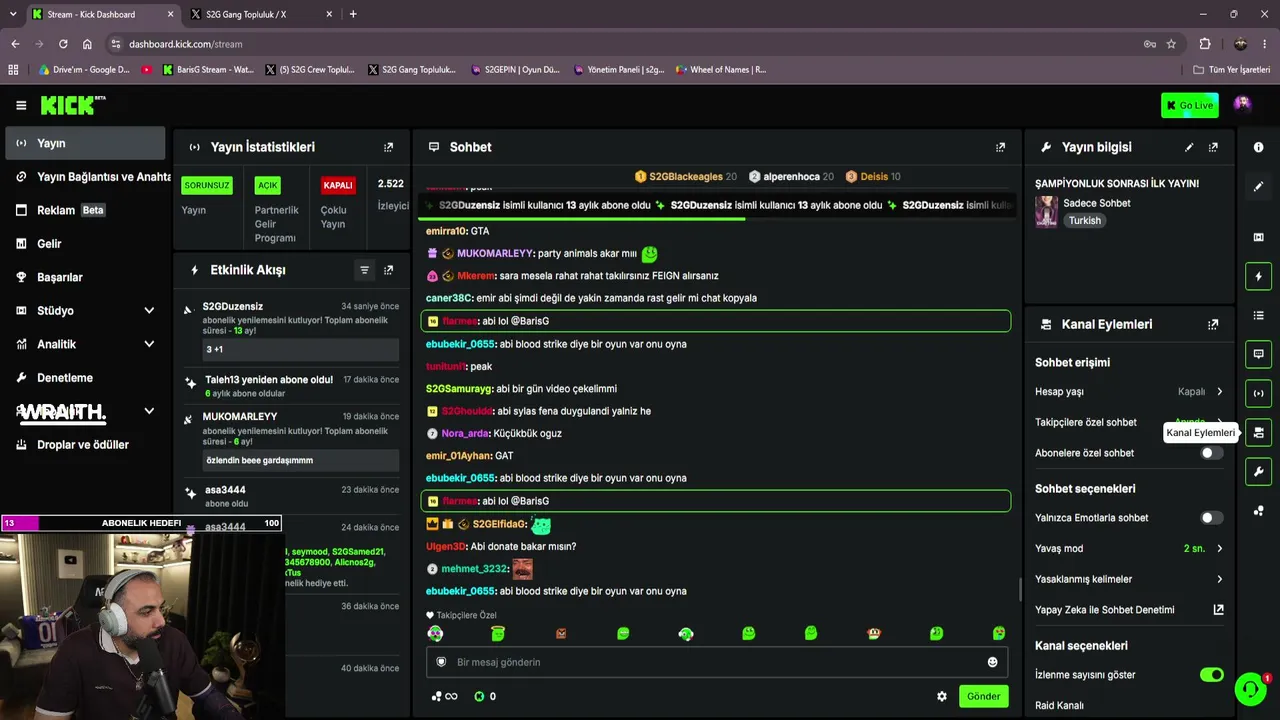Click the Raid Kanalı option
This screenshot has width=1280, height=720.
coord(1059,706)
